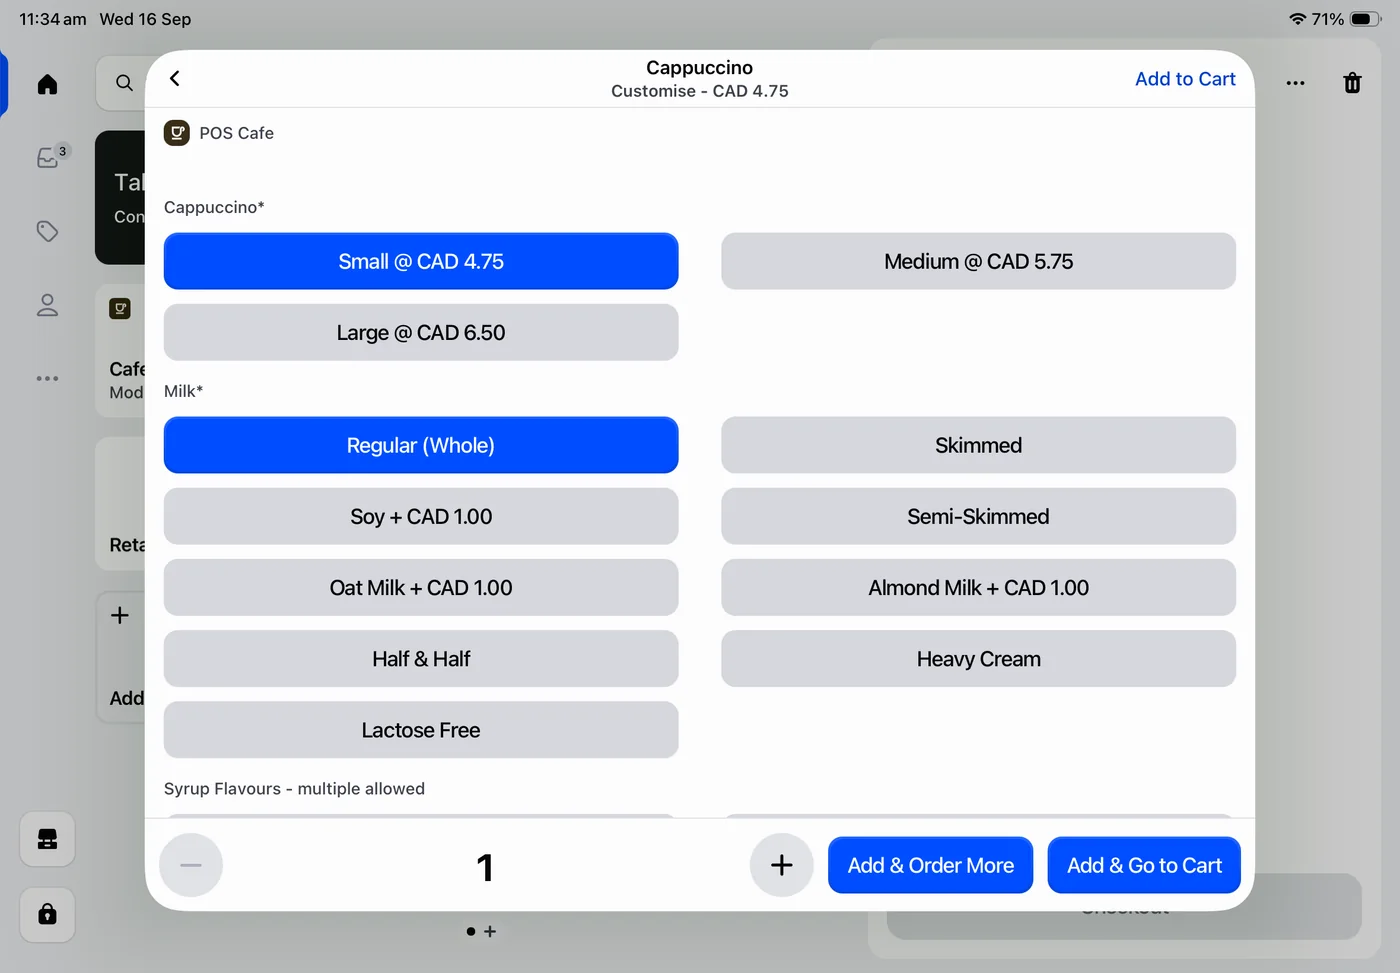The height and width of the screenshot is (973, 1400).
Task: Open the home icon in sidebar
Action: click(x=47, y=84)
